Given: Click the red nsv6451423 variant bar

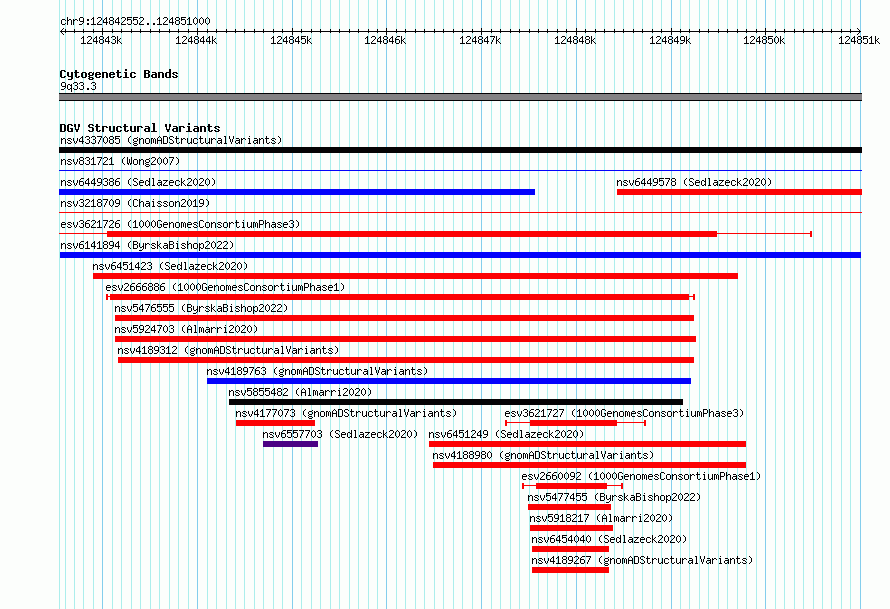Looking at the screenshot, I should (x=415, y=276).
